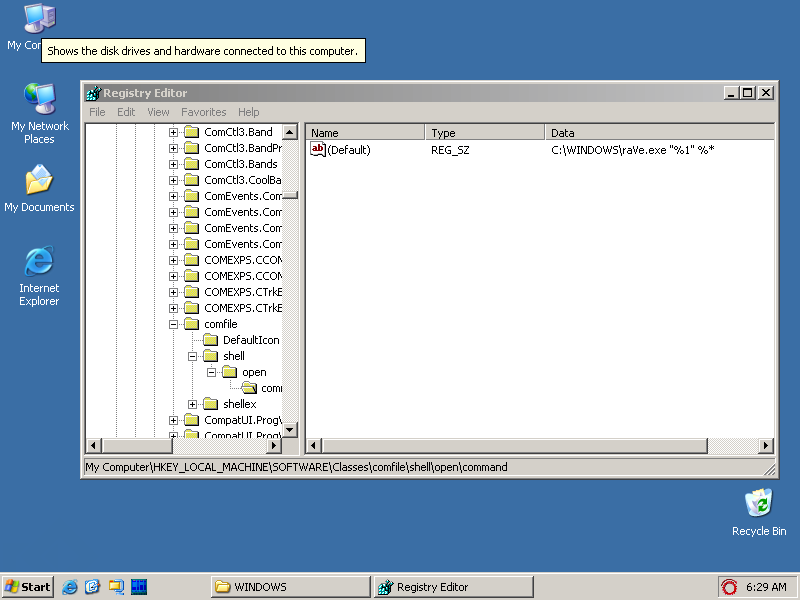Click the value pane's scroll left arrow

pyautogui.click(x=314, y=445)
